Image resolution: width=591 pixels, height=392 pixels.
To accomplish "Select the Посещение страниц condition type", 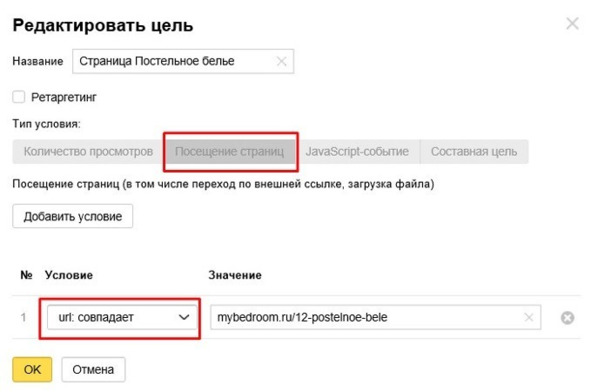I will pos(230,152).
